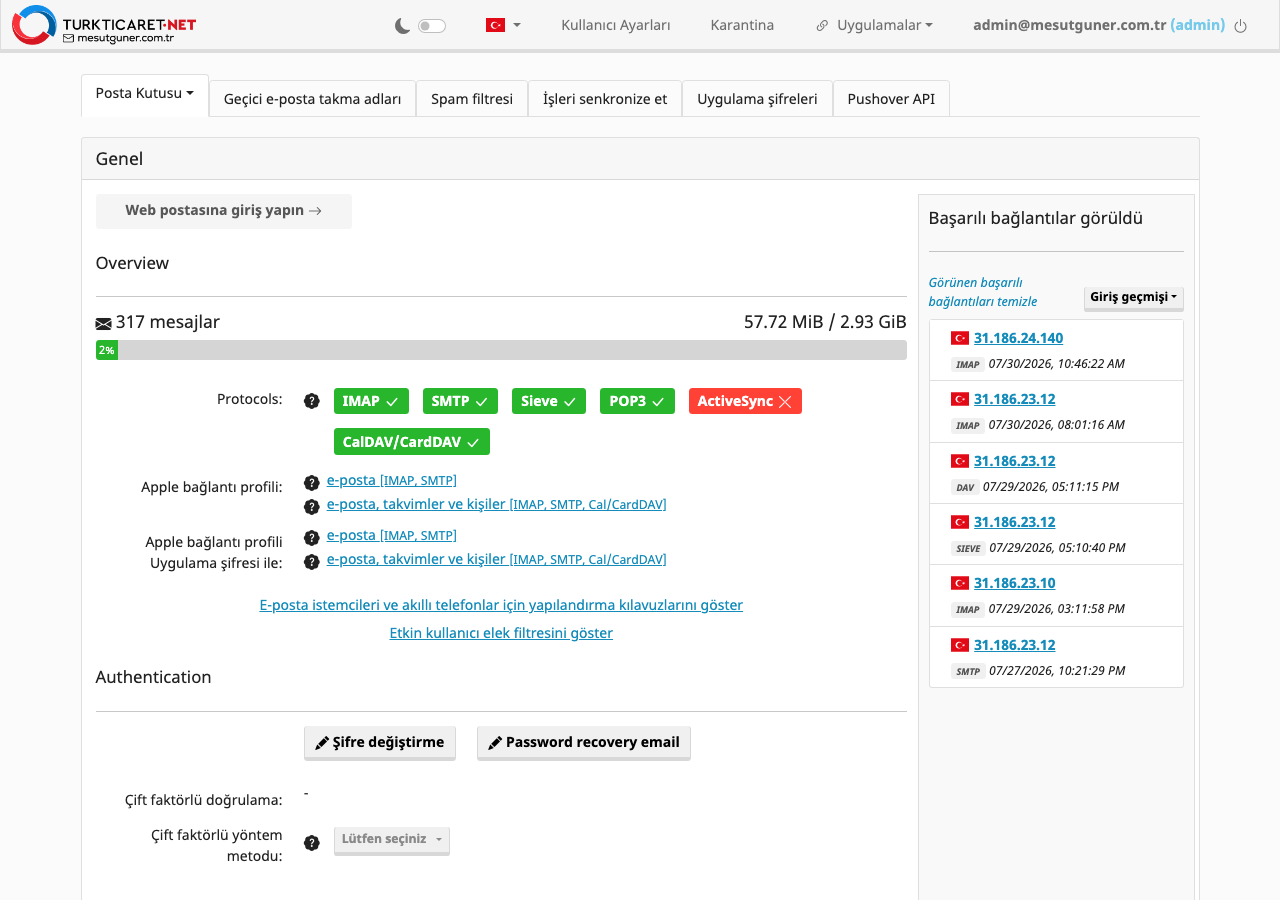Viewport: 1280px width, 900px height.
Task: Open the first Apple e-posta [IMAP, SMTP] link
Action: tap(392, 480)
